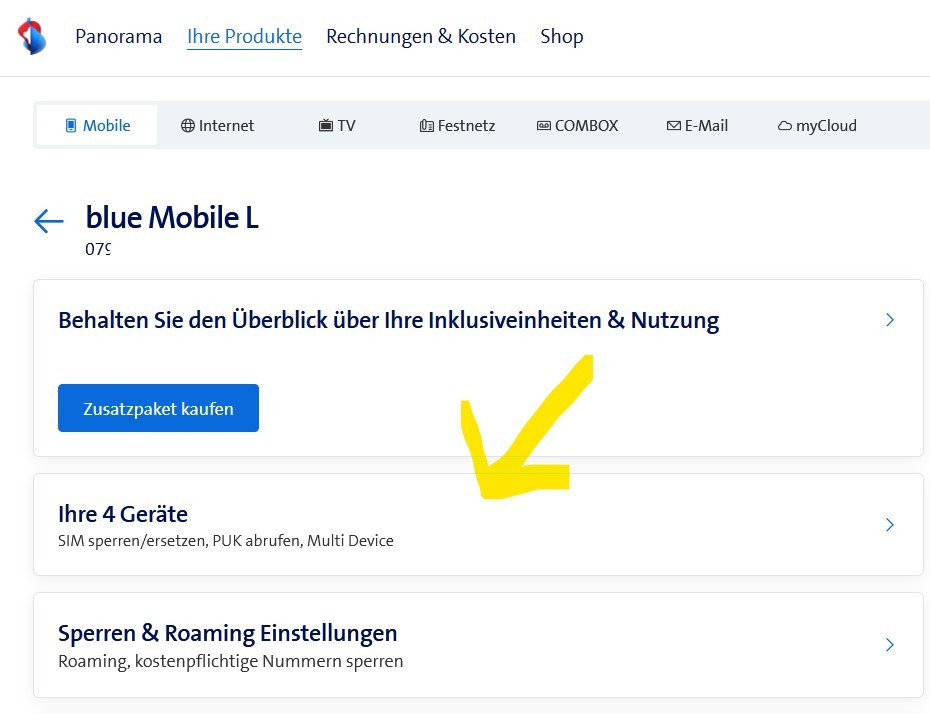Click the Swisscom logo
This screenshot has height=714, width=930.
32,36
